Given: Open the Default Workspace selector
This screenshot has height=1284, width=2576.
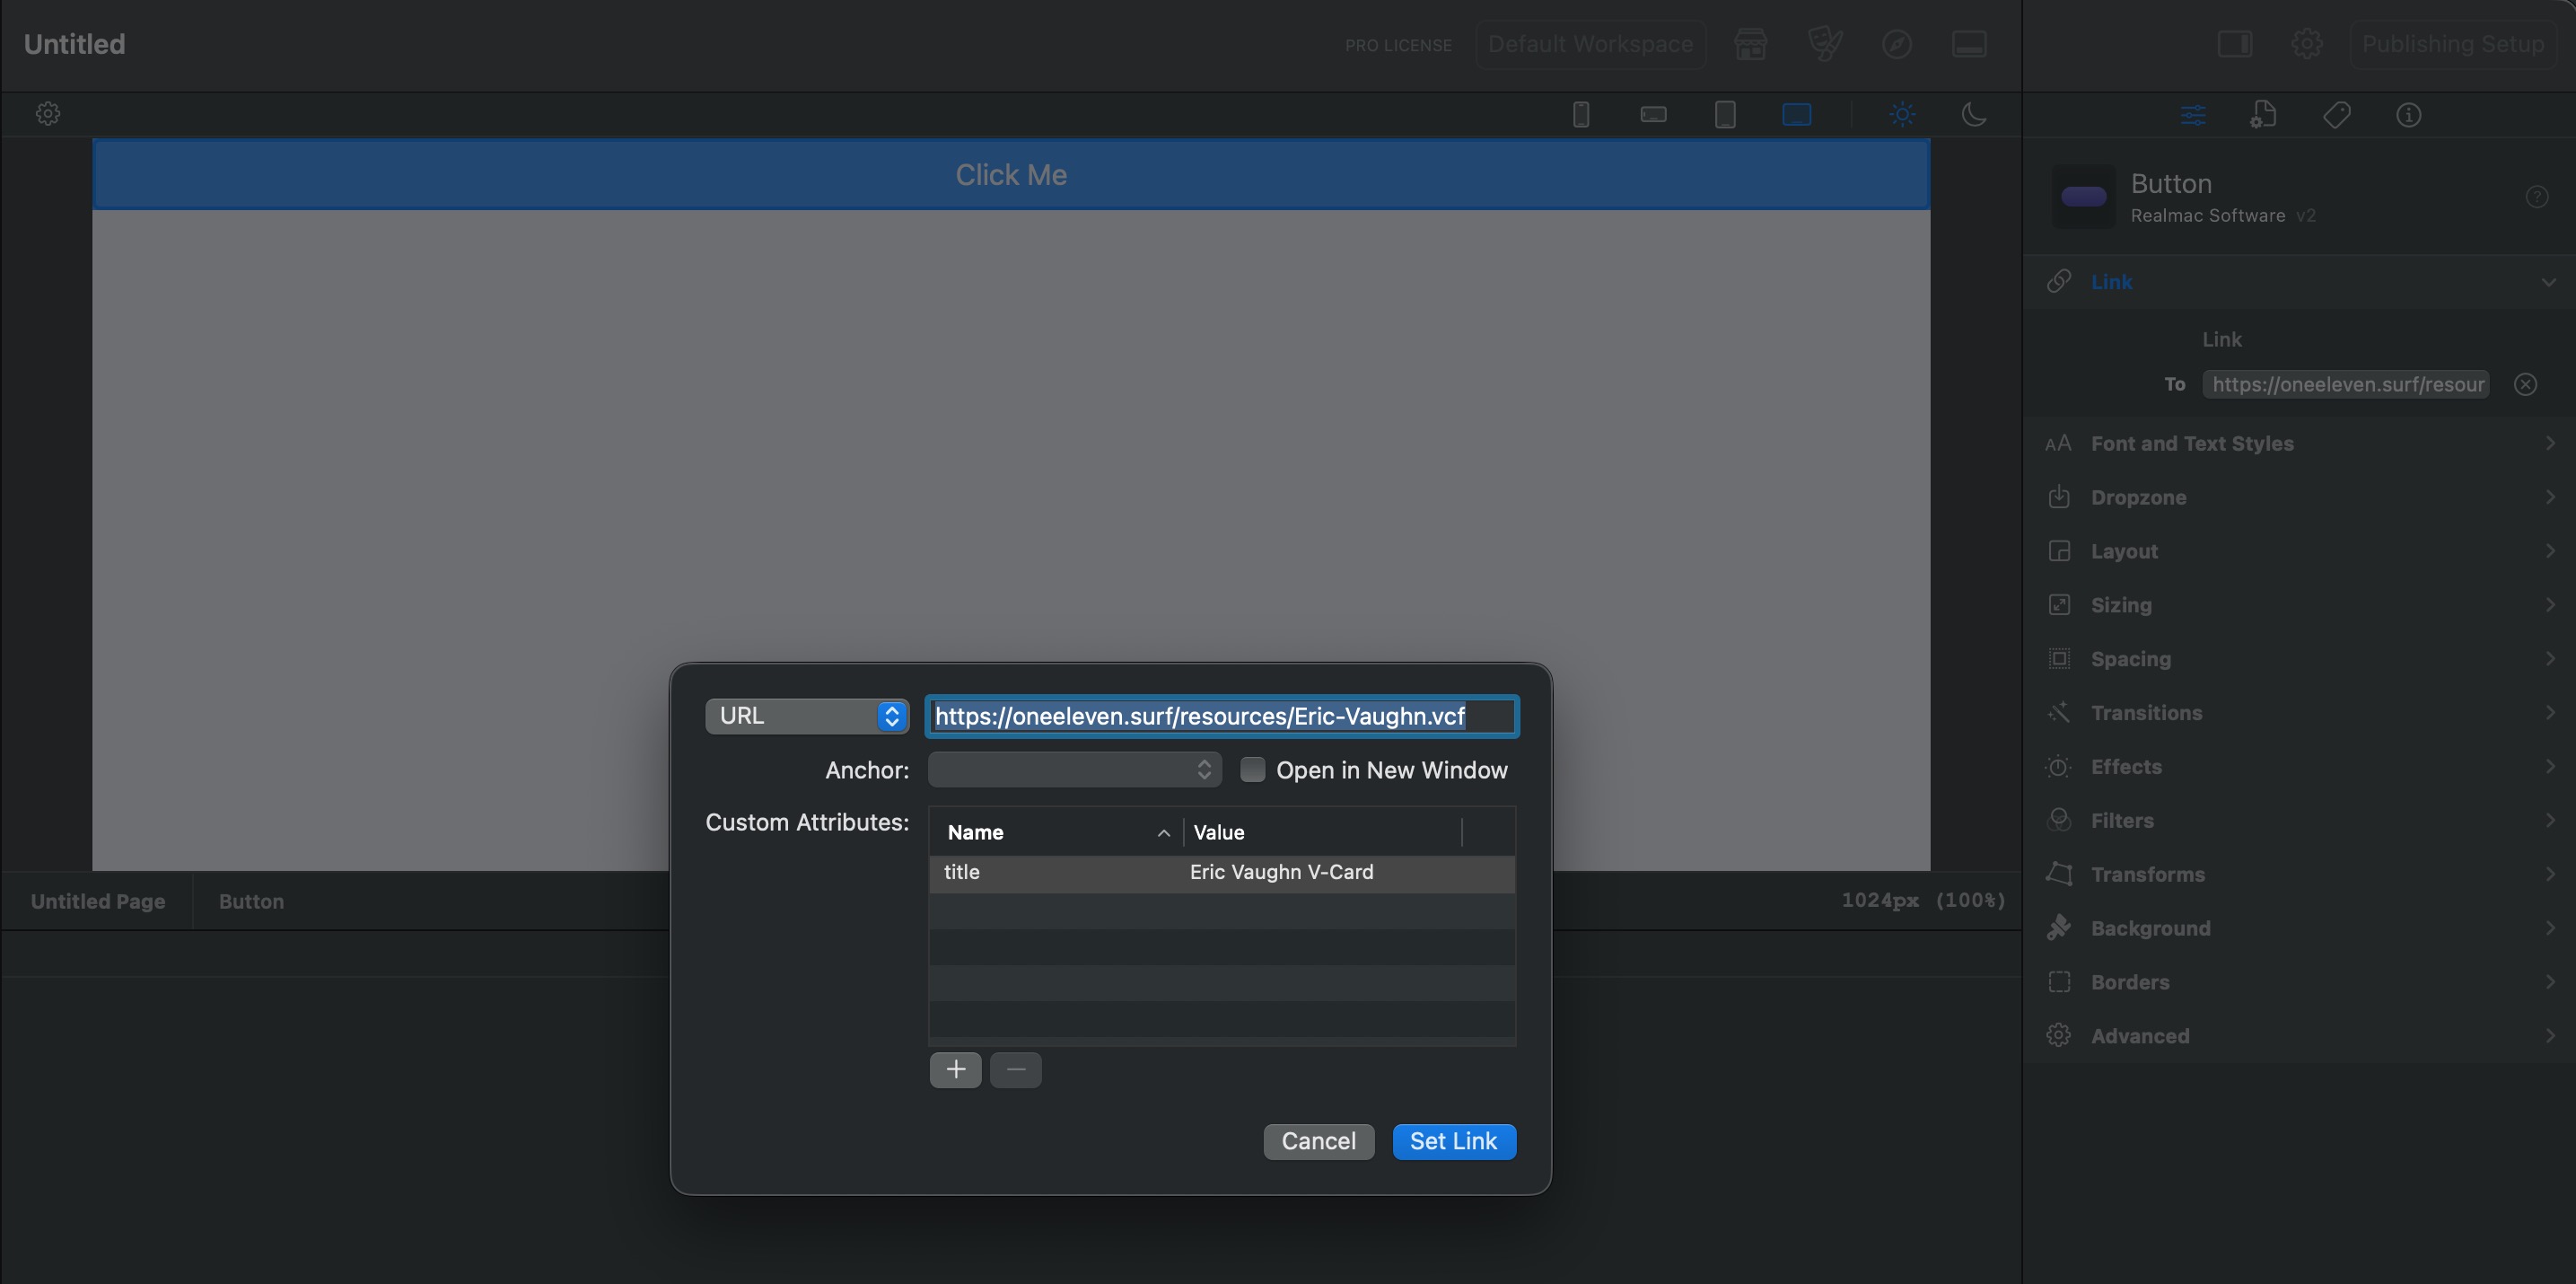Looking at the screenshot, I should 1590,45.
